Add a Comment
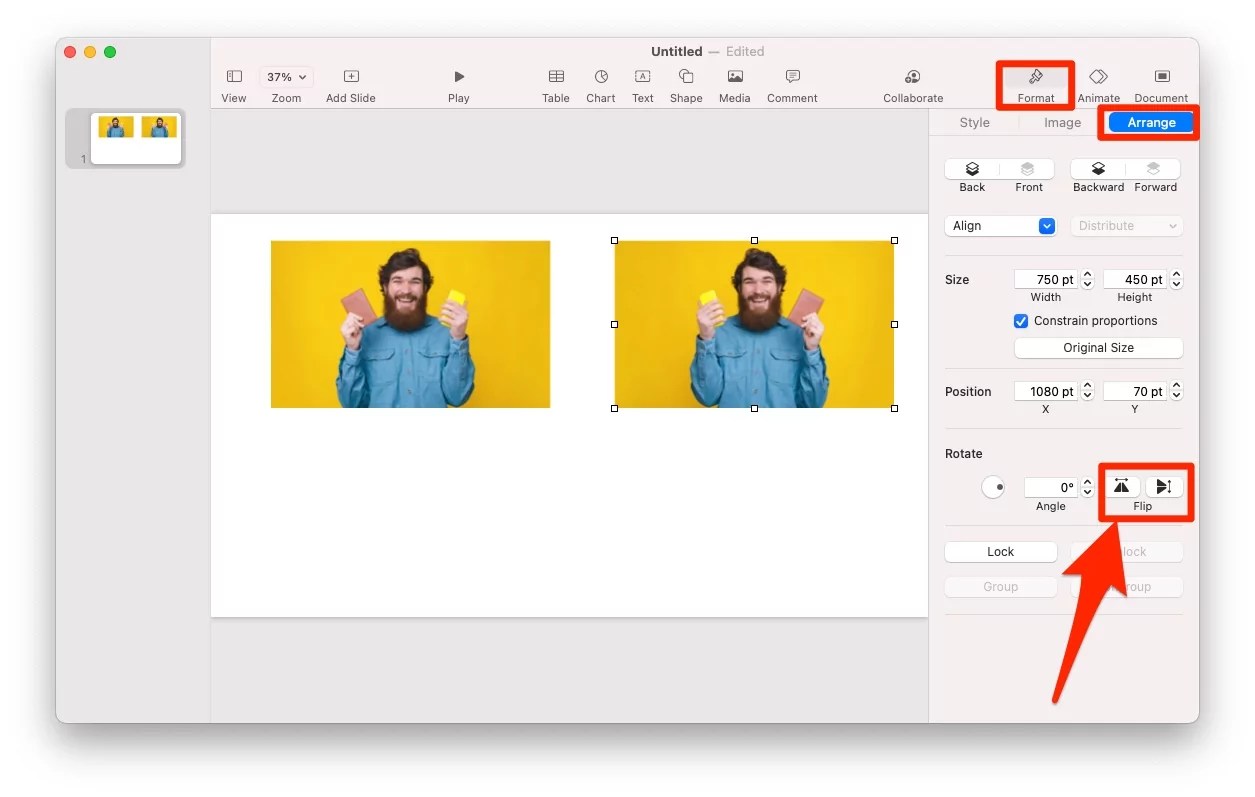The height and width of the screenshot is (797, 1255). [791, 85]
